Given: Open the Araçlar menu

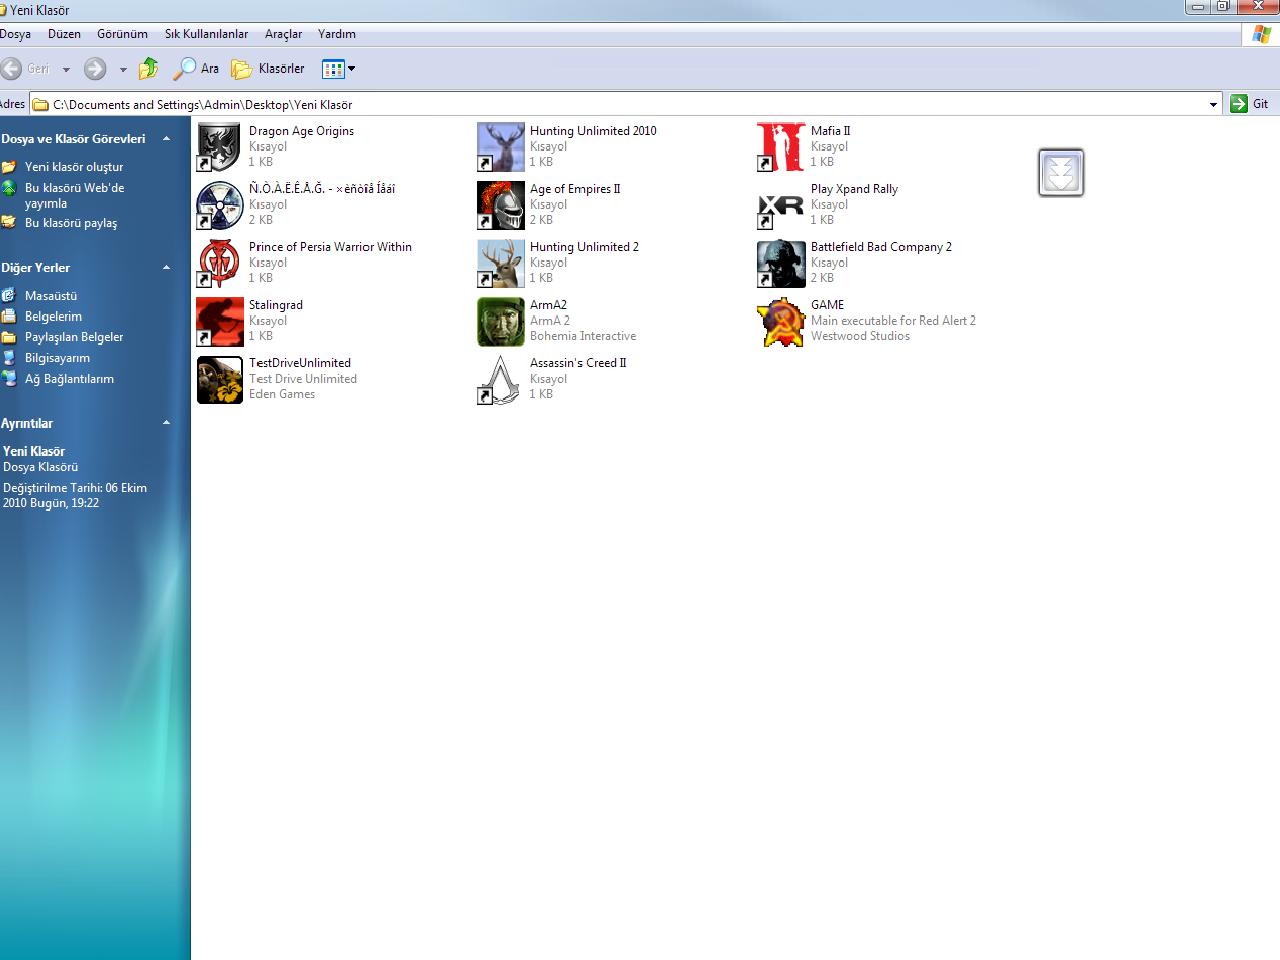Looking at the screenshot, I should [x=283, y=34].
